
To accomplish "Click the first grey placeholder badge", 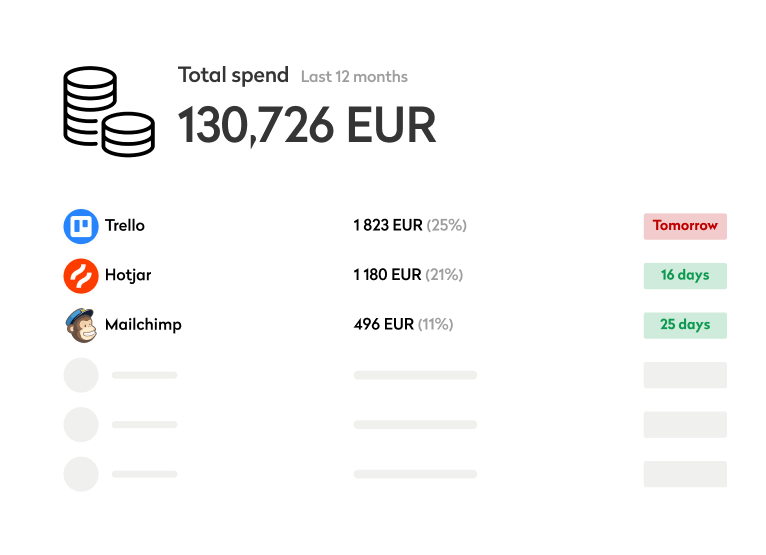I will coord(685,375).
